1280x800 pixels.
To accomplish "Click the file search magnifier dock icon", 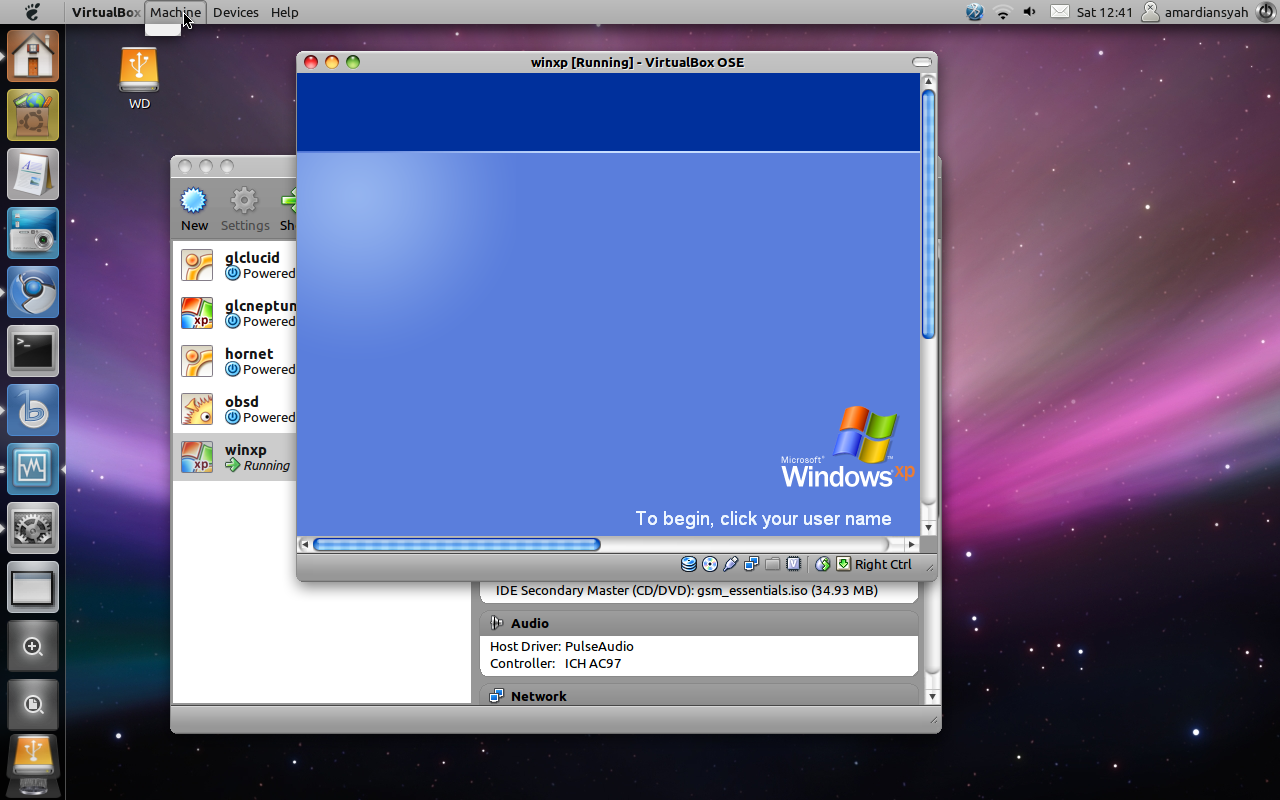I will click(33, 705).
